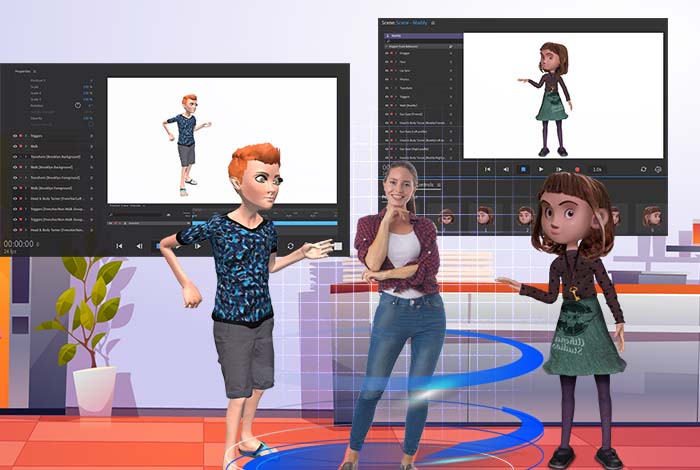
Task: Toggle eye icon for Face behavior
Action: coord(387,62)
